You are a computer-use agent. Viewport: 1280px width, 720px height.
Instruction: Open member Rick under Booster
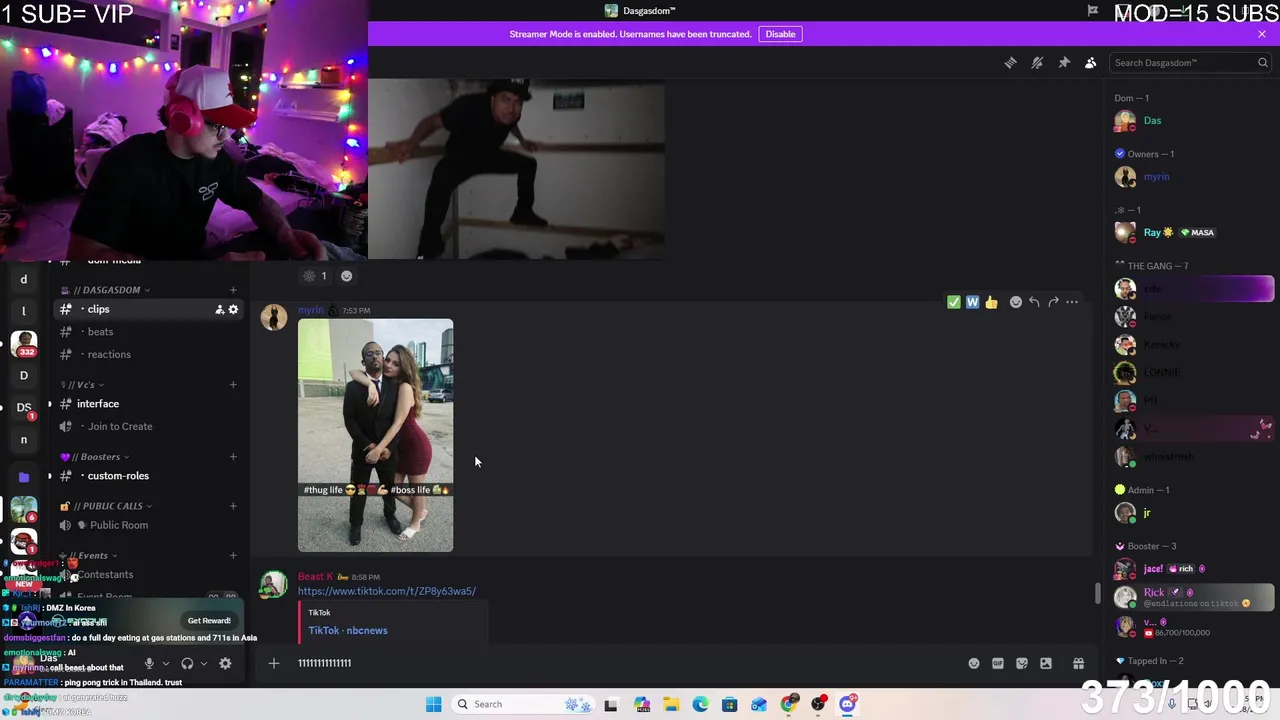point(1192,597)
